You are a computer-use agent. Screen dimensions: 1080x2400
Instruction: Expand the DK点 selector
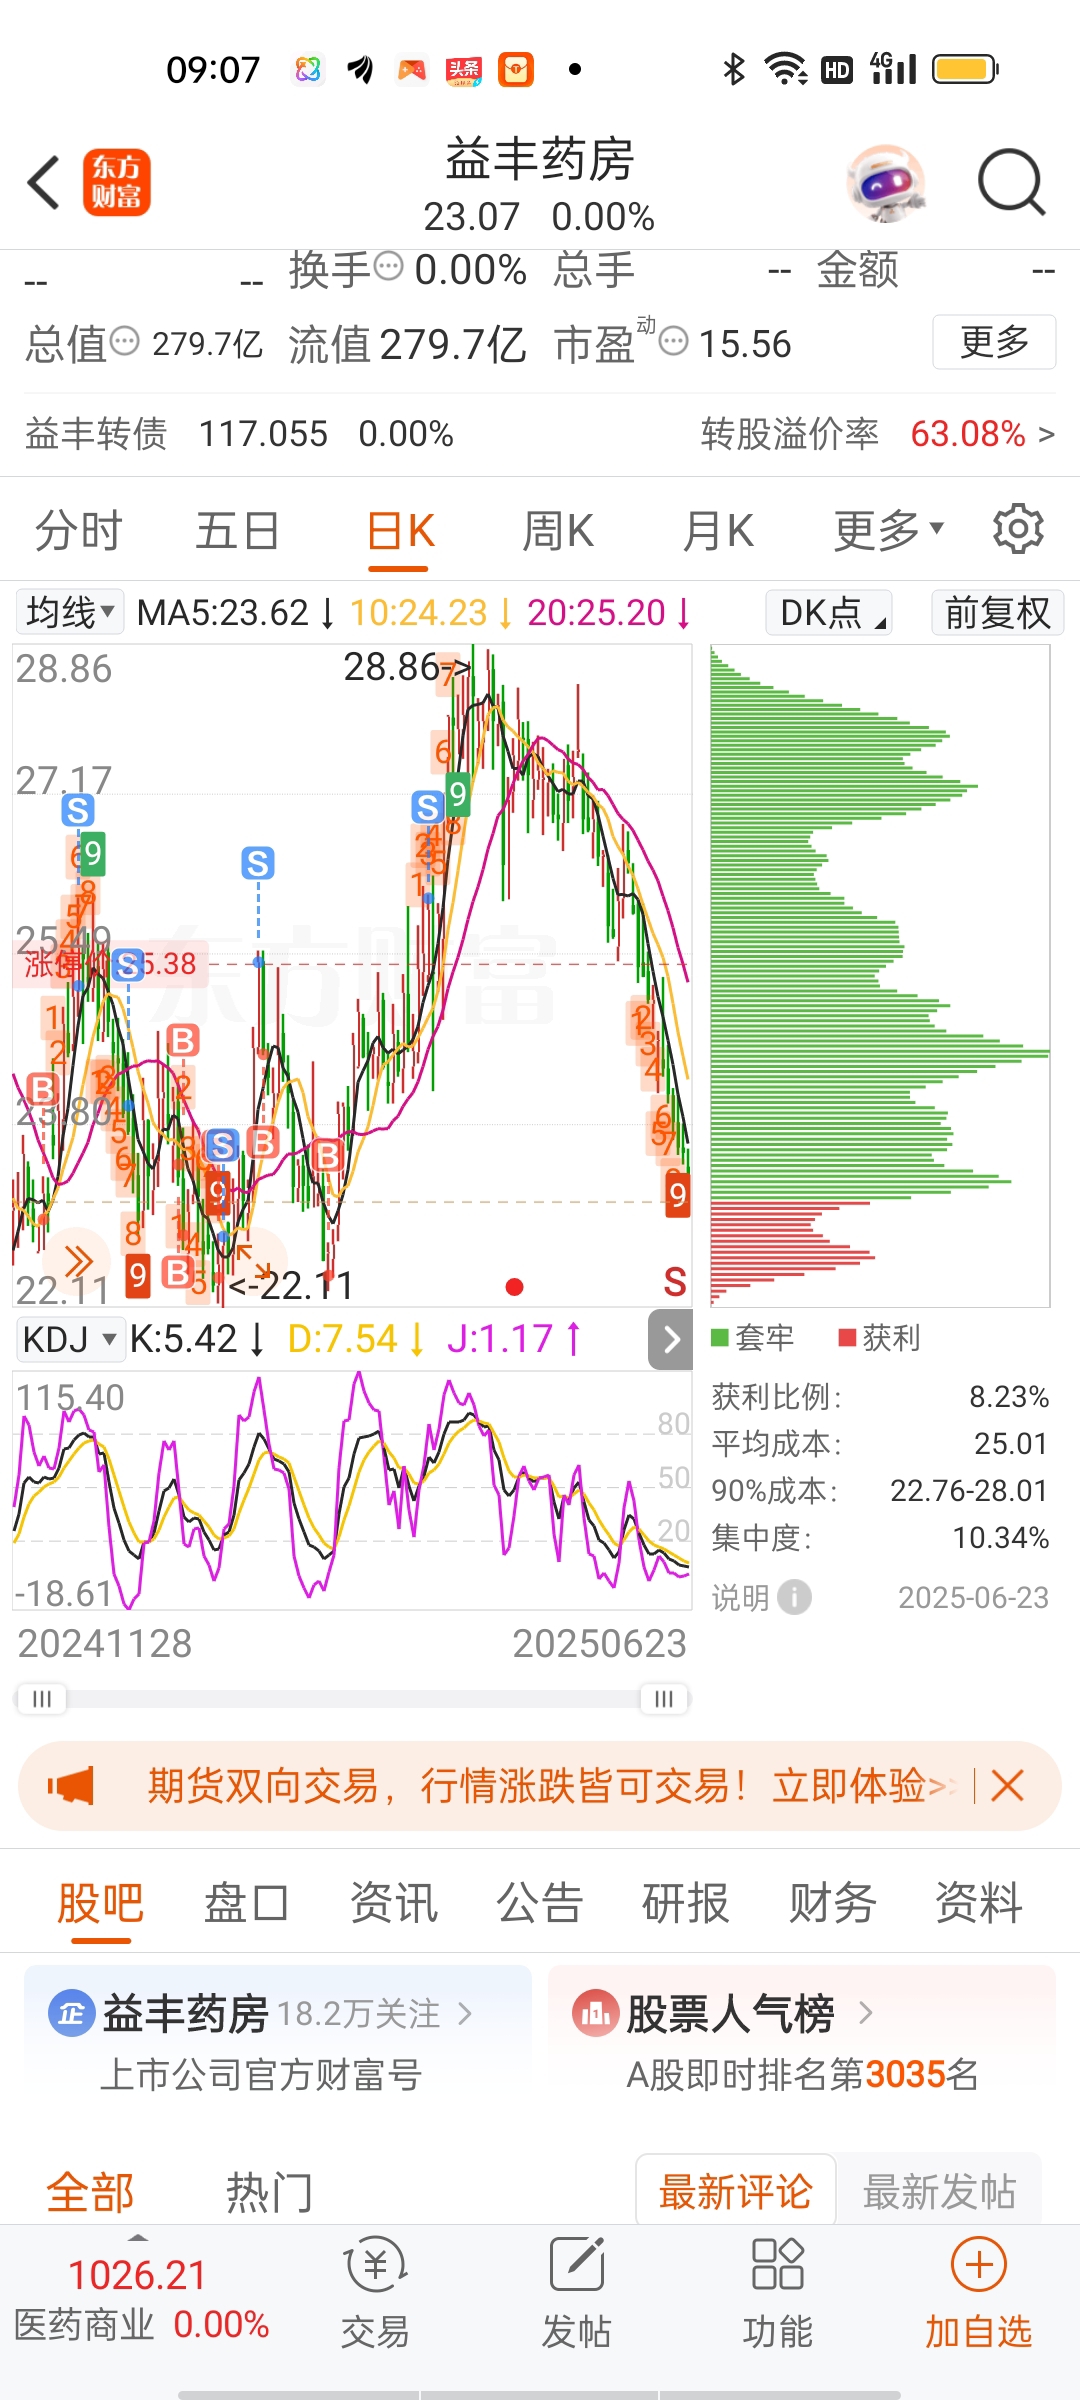click(x=829, y=612)
